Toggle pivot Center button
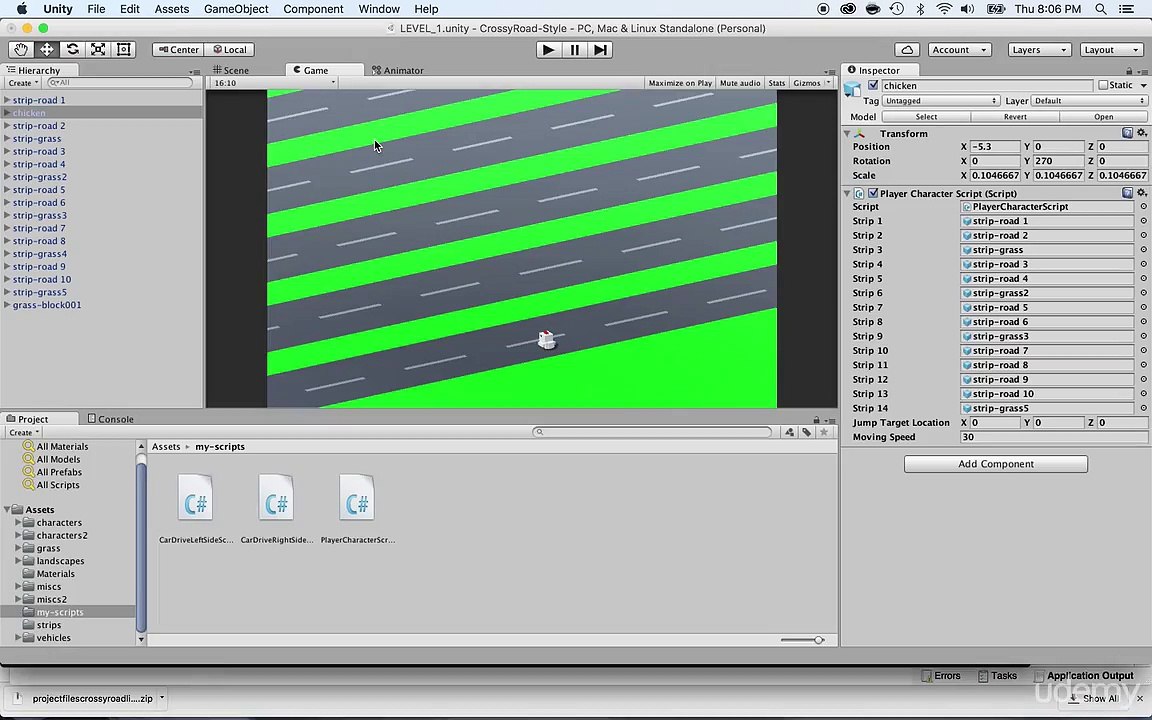 [178, 49]
